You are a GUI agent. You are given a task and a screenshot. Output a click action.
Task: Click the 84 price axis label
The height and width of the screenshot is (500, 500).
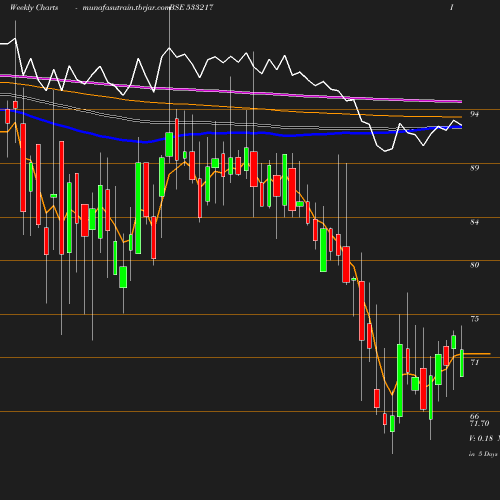[x=474, y=222]
